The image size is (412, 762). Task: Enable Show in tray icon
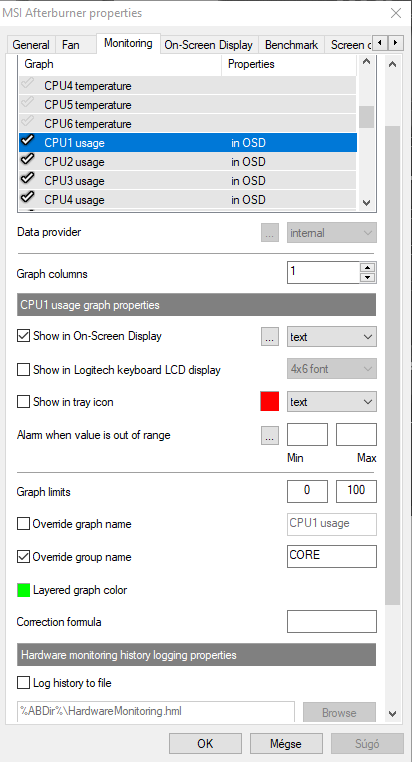click(23, 402)
